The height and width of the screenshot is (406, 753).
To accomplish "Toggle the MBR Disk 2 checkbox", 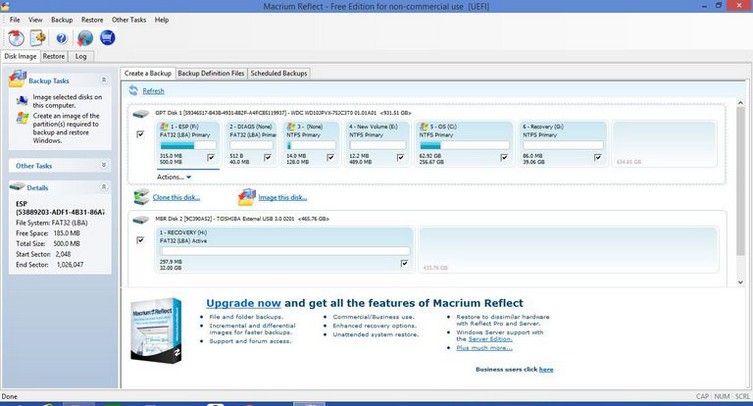I will click(140, 240).
